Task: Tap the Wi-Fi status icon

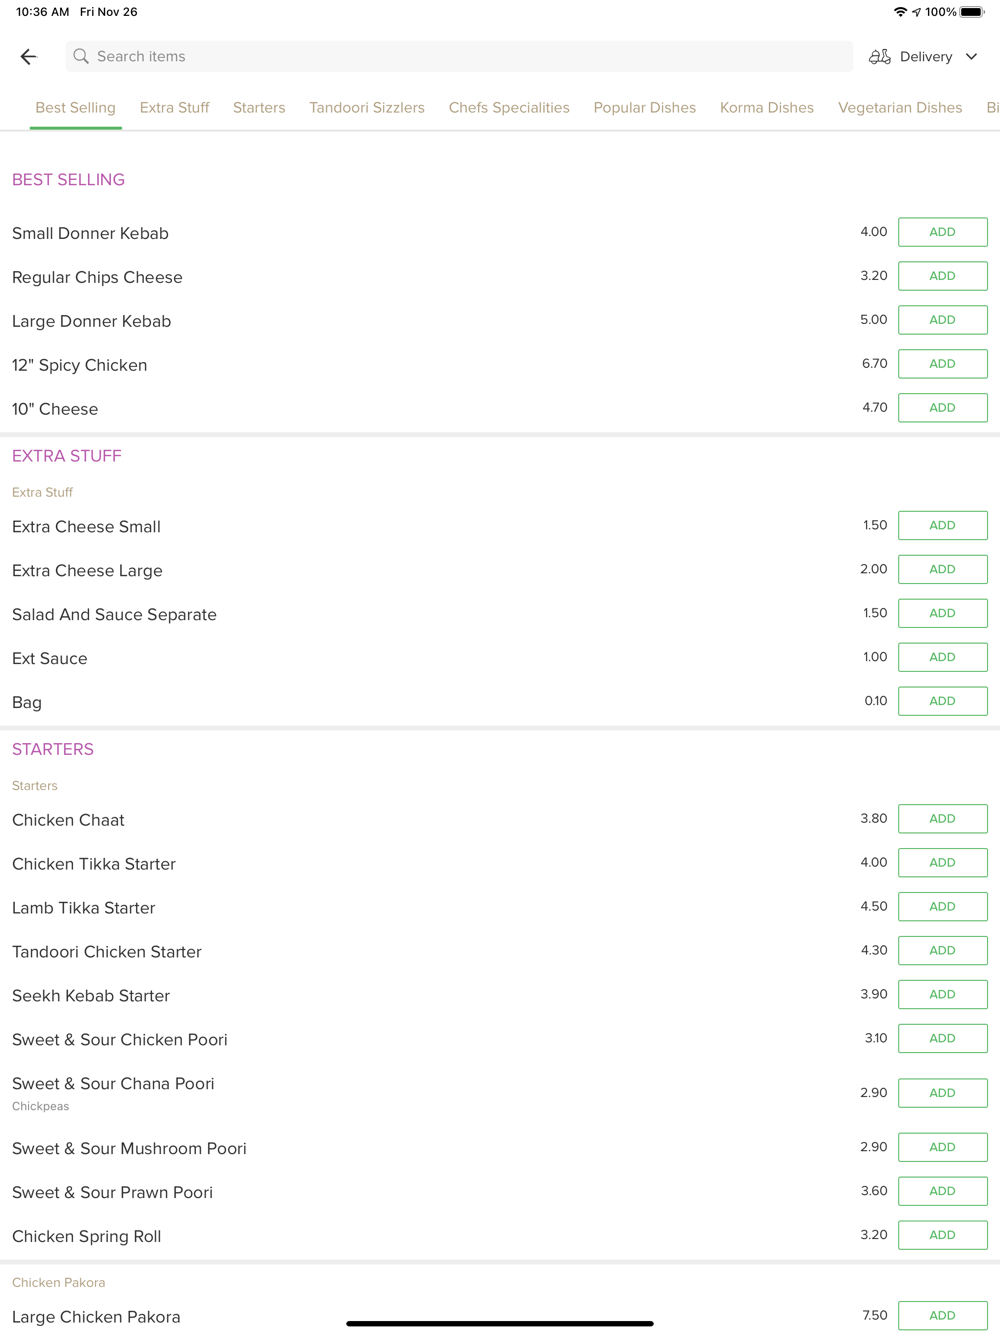Action: click(900, 12)
